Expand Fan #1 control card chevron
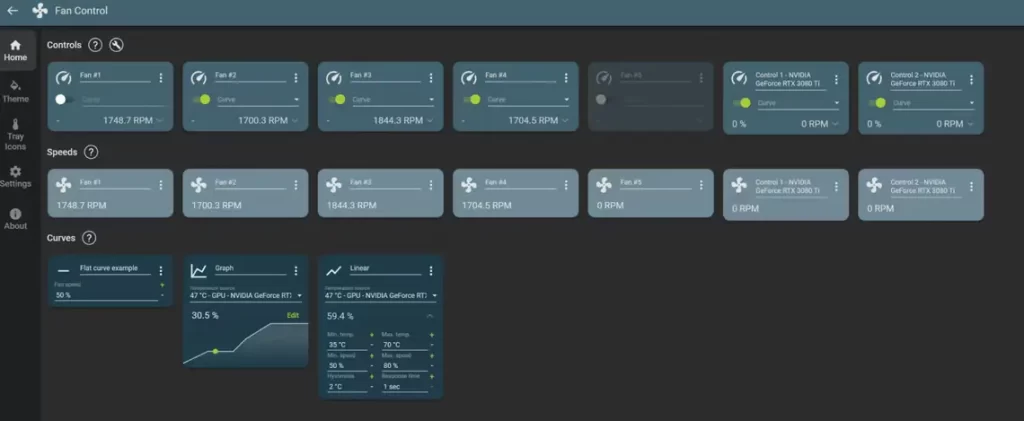This screenshot has height=421, width=1024. pos(160,121)
